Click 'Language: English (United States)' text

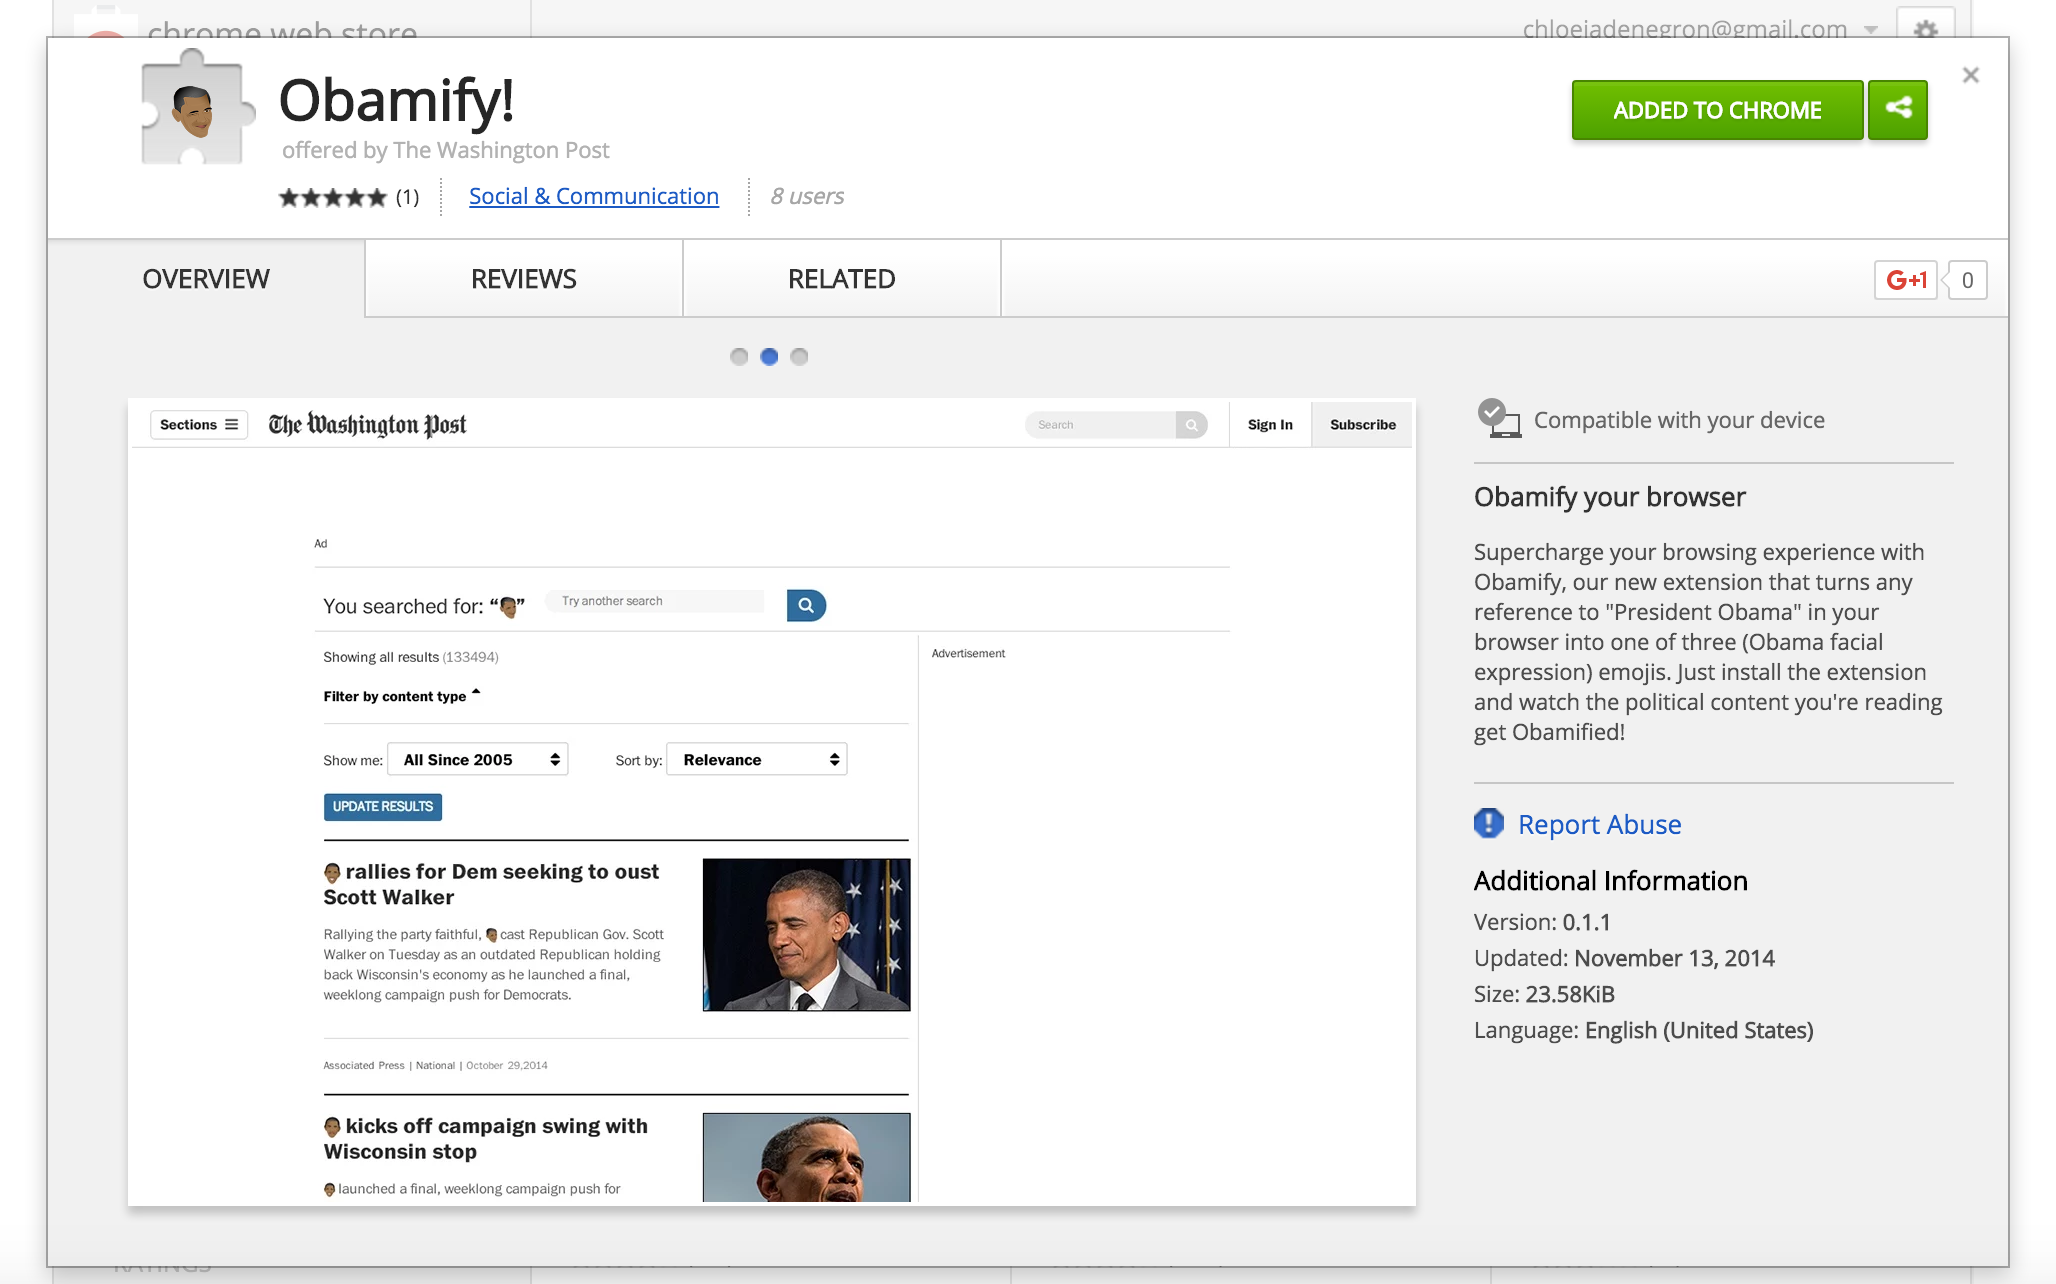[x=1643, y=1030]
